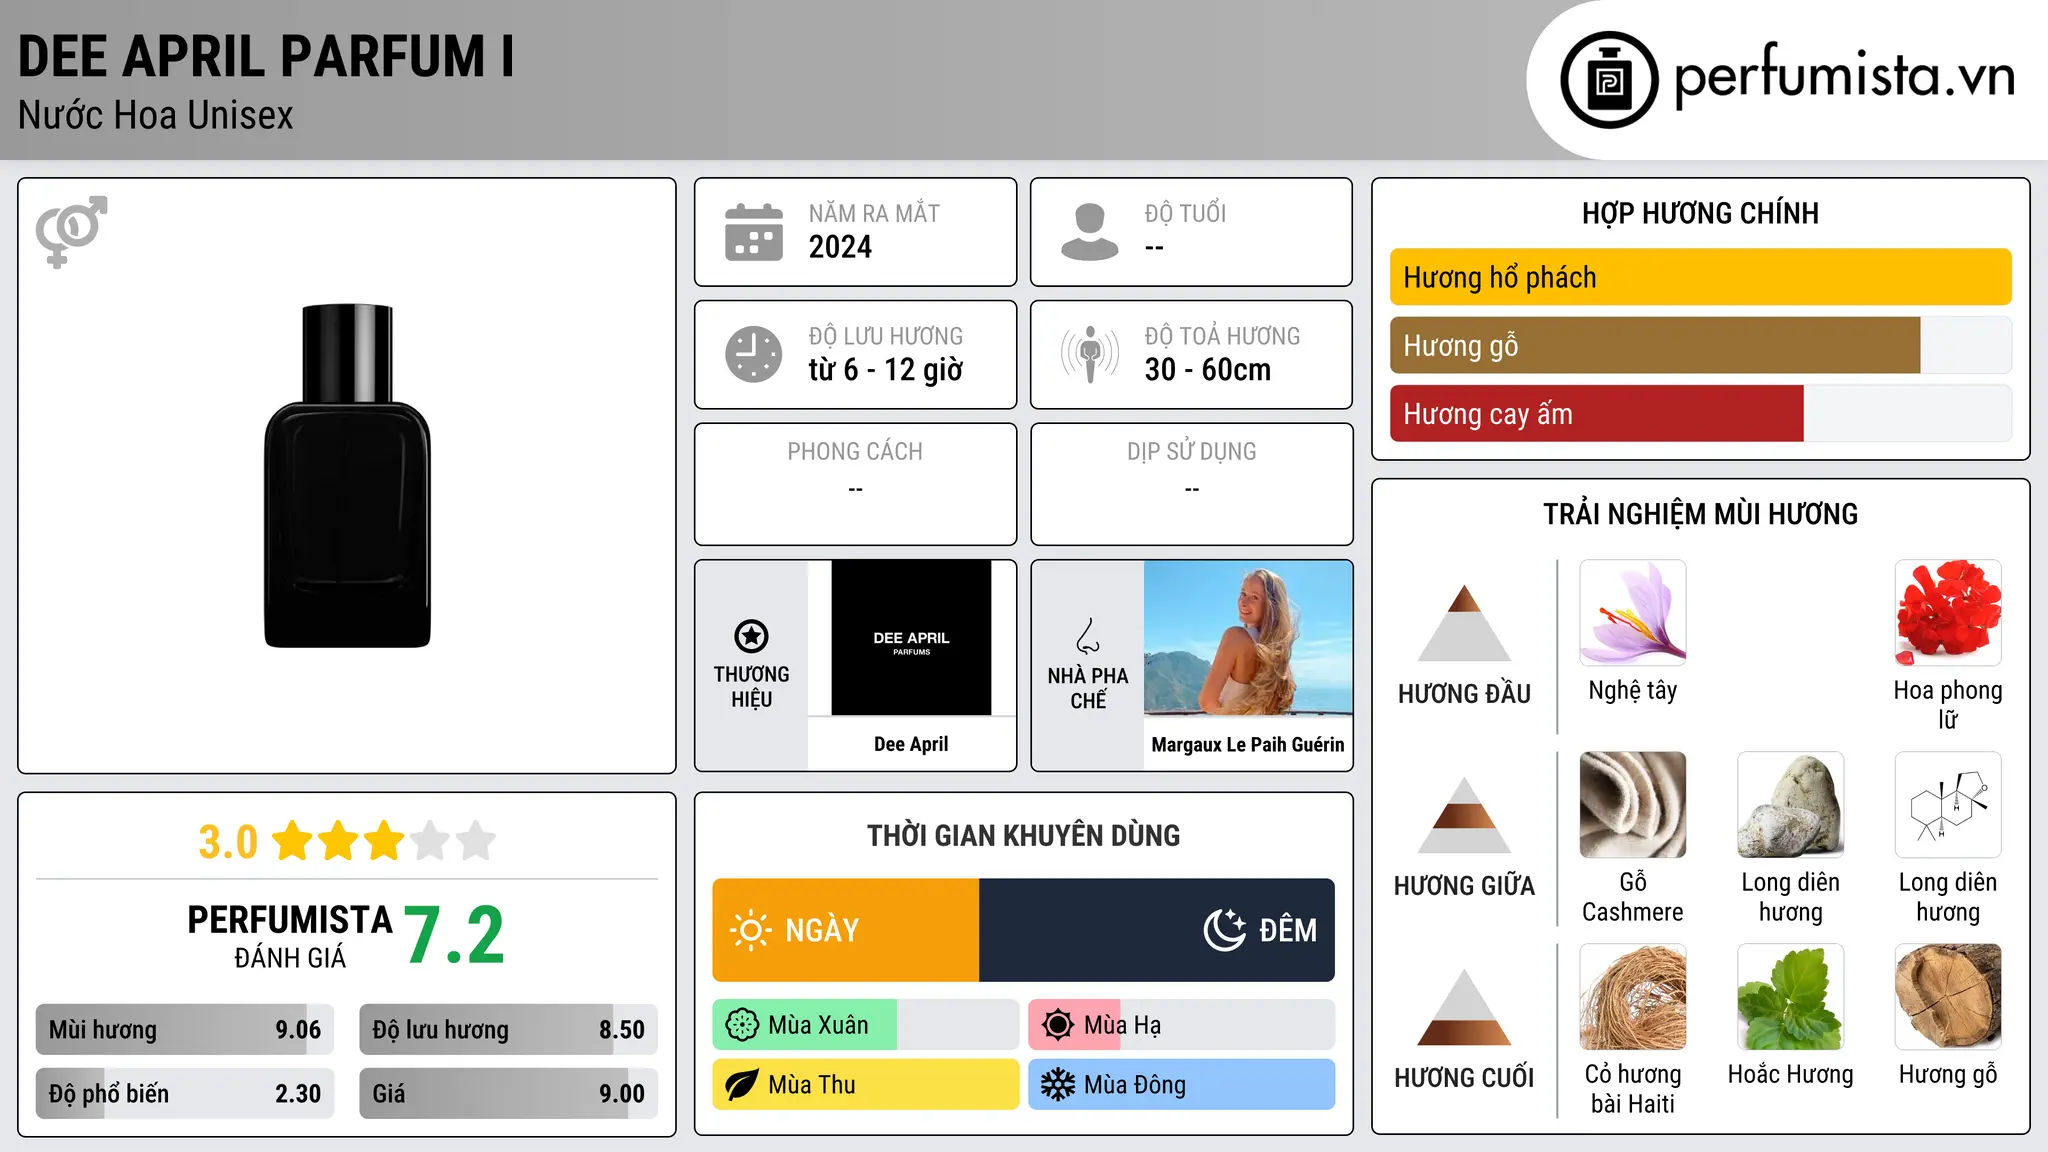This screenshot has width=2048, height=1152.
Task: Select the Gỗ Cashmere fabric image
Action: pos(1633,805)
